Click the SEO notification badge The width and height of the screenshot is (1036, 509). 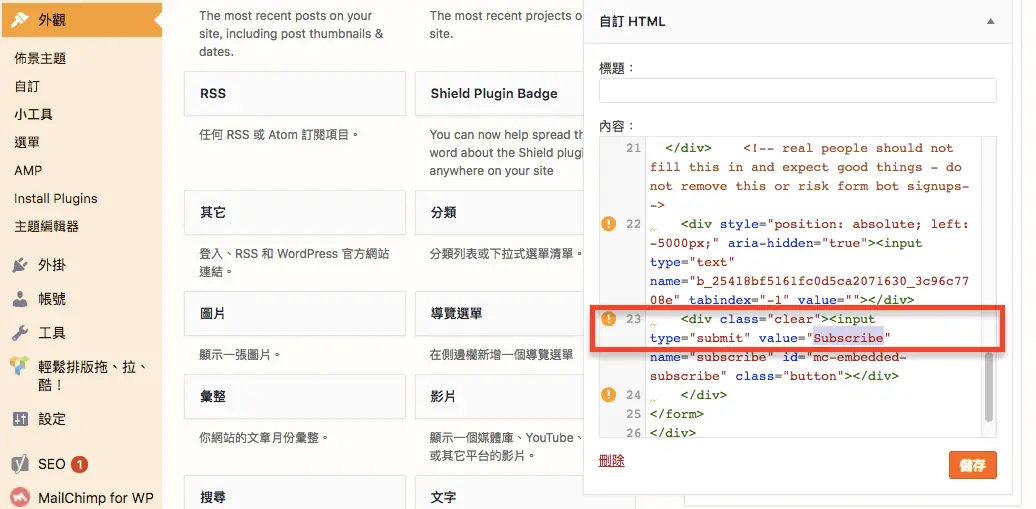click(79, 465)
